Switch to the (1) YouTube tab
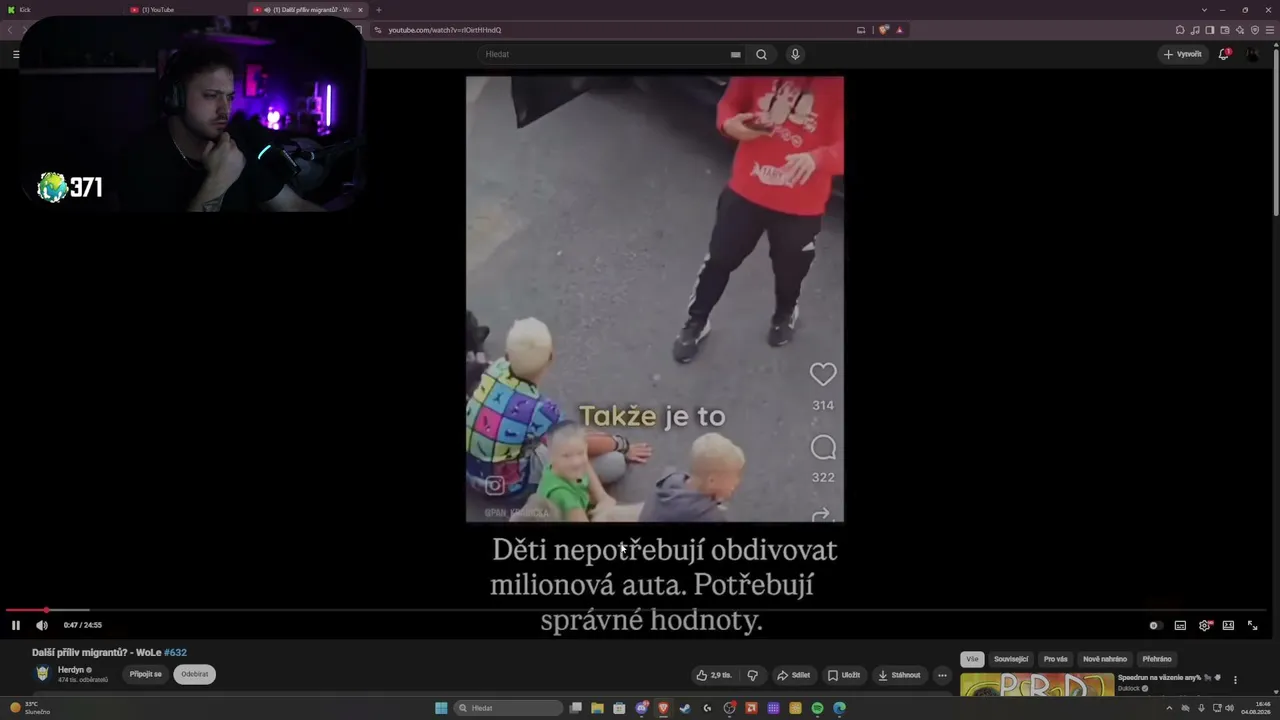Image resolution: width=1280 pixels, height=720 pixels. point(185,10)
